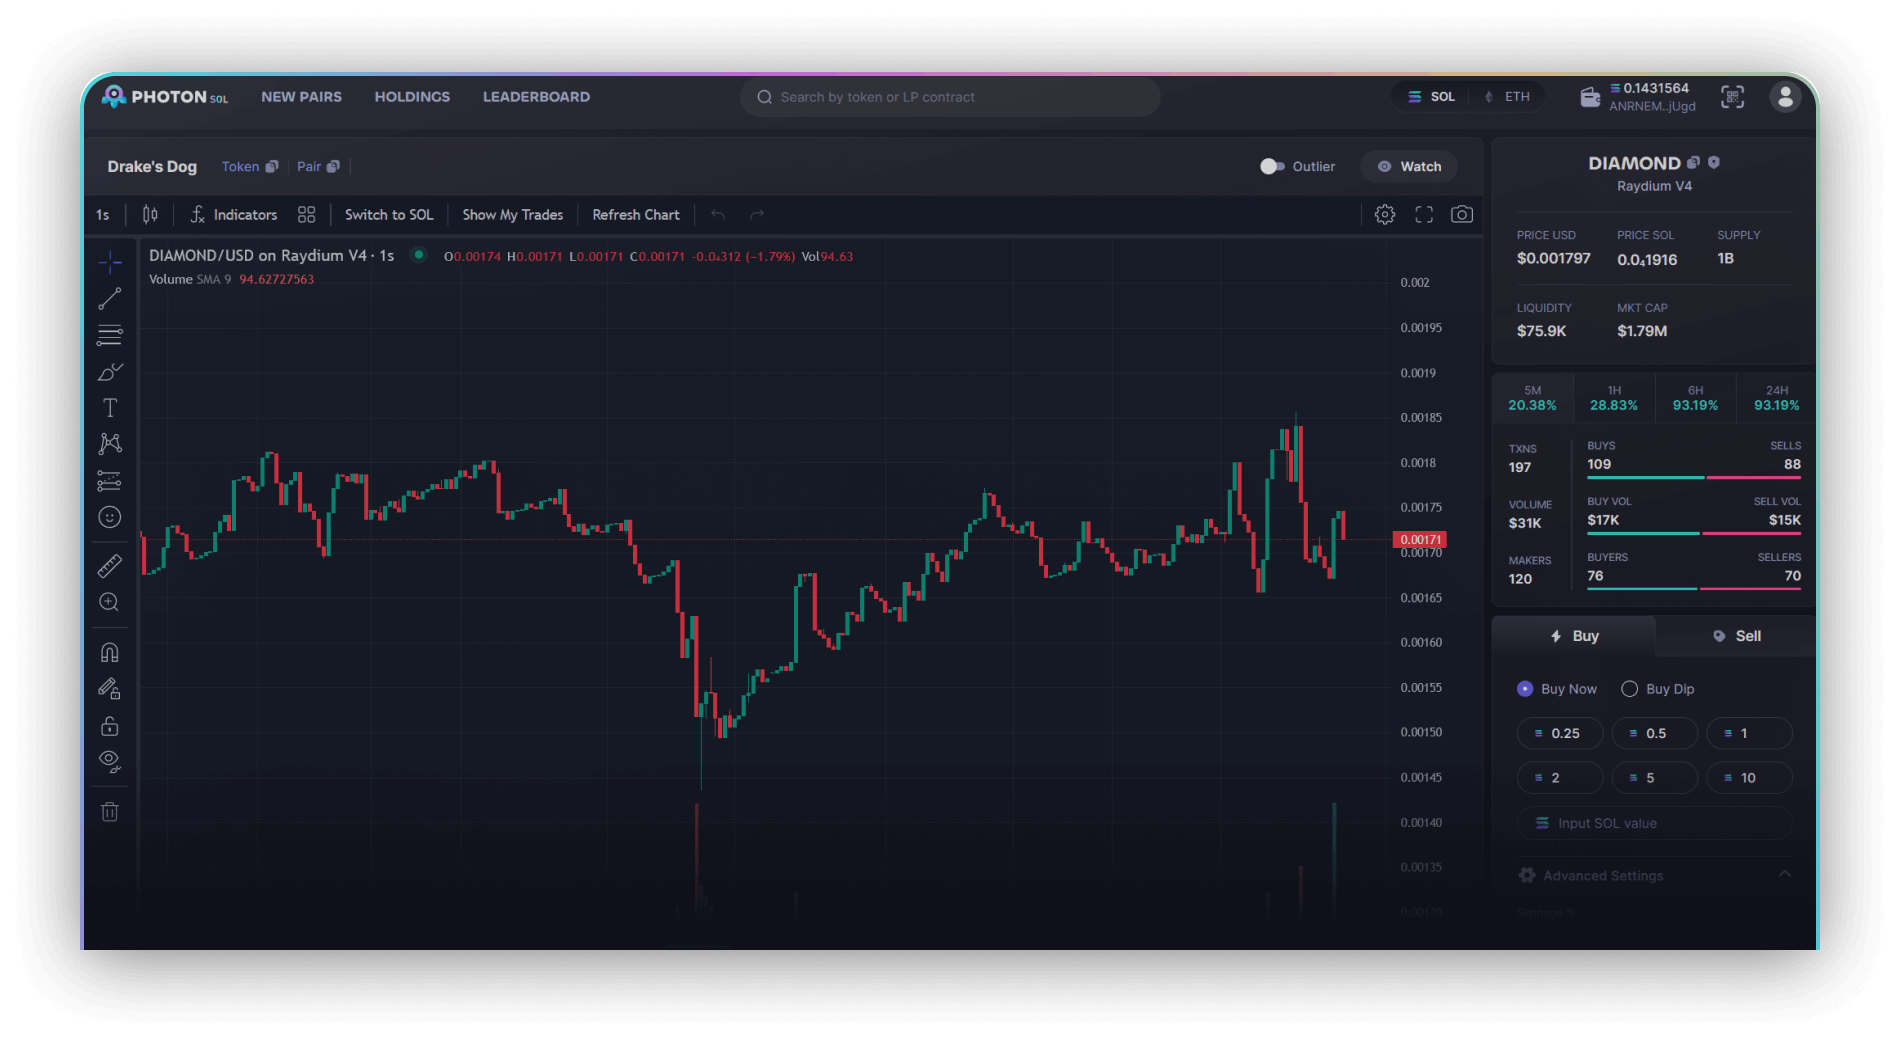Activate the magnet snap mode icon

(110, 653)
